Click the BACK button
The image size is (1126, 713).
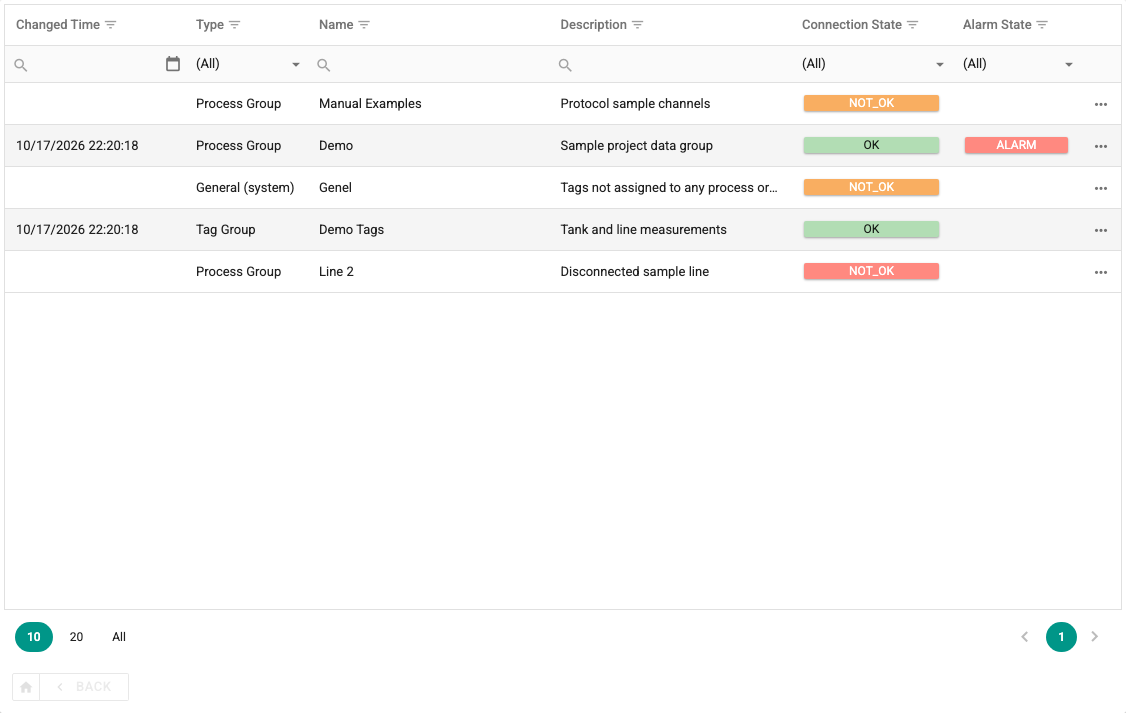84,687
